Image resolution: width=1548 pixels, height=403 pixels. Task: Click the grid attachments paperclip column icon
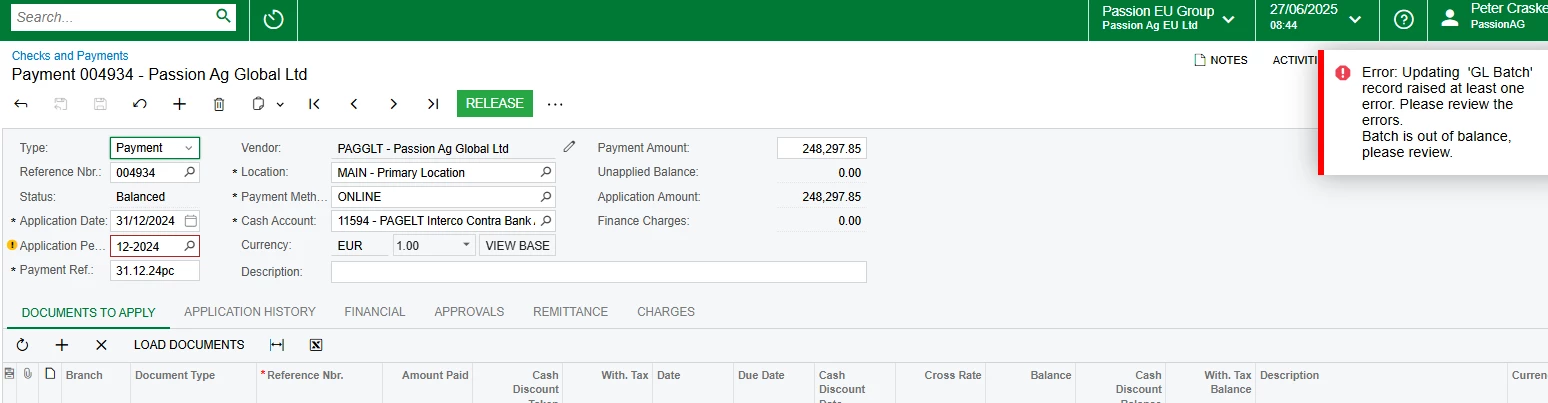coord(28,374)
